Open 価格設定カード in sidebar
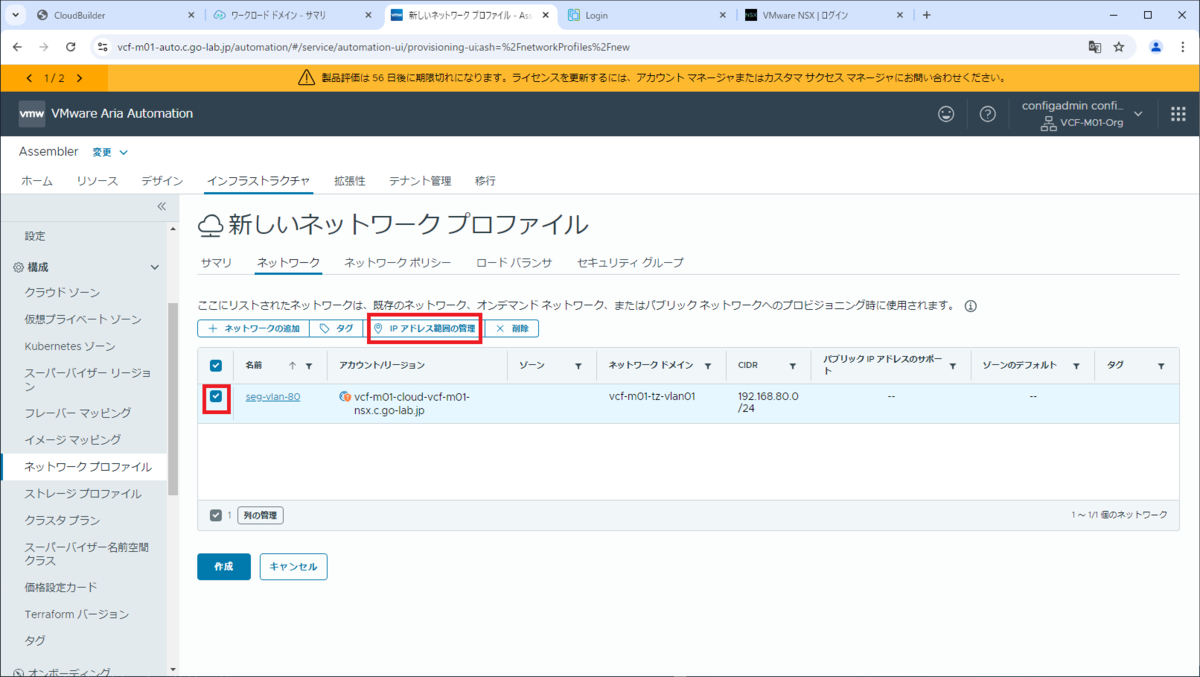Image resolution: width=1200 pixels, height=677 pixels. pos(61,587)
